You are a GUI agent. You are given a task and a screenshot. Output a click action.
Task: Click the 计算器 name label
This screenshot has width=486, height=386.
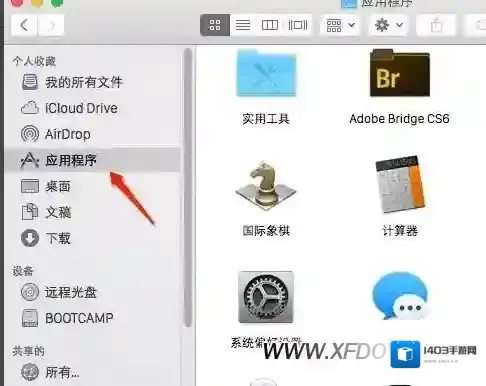coord(400,231)
